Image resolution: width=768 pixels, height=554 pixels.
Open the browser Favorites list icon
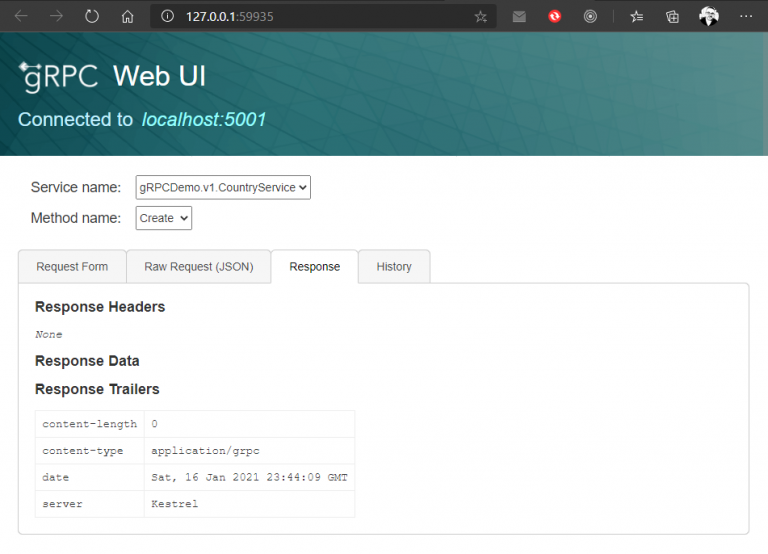(637, 16)
